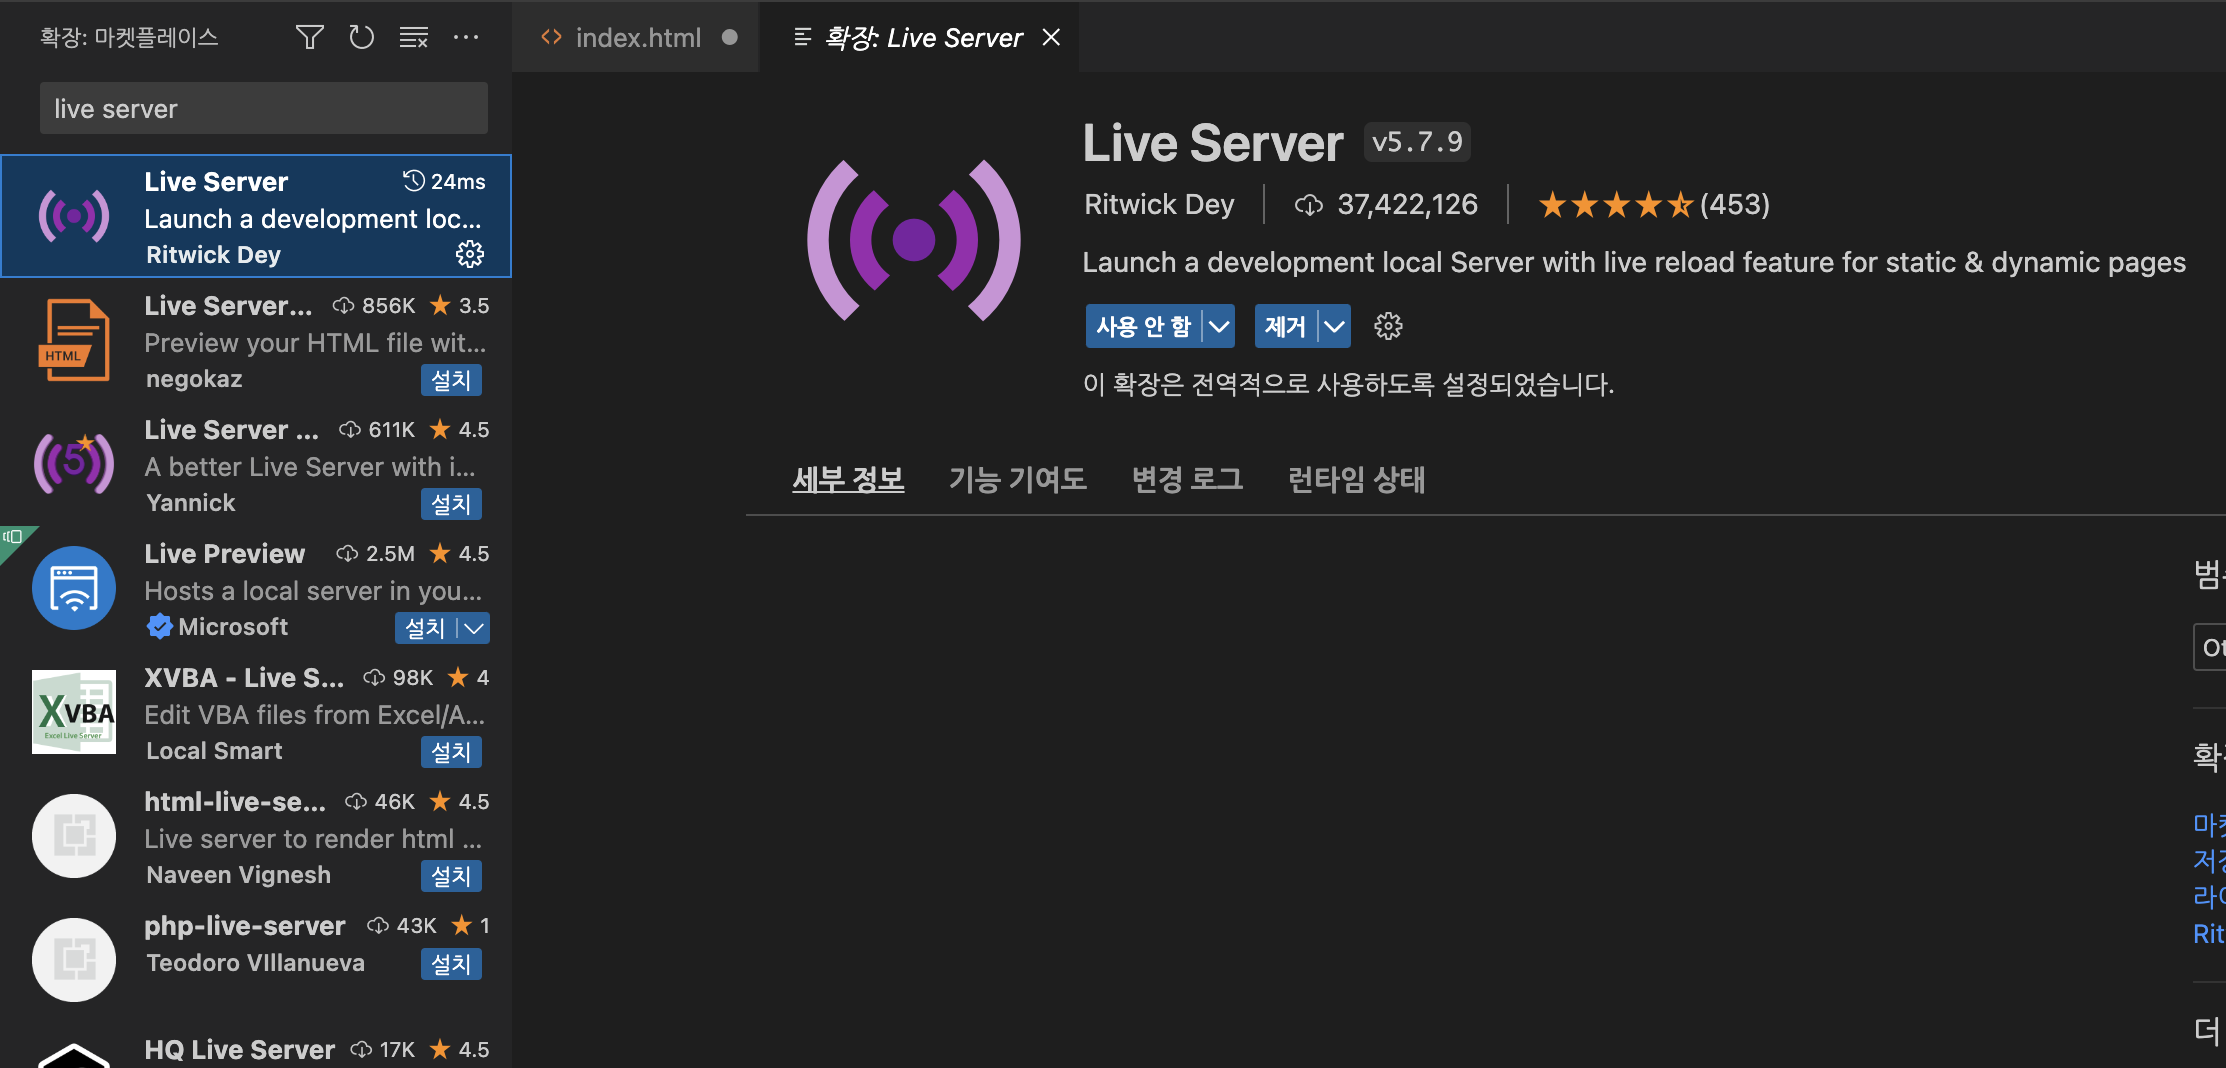2226x1068 pixels.
Task: Open the 세부 정보 tab
Action: click(x=848, y=479)
